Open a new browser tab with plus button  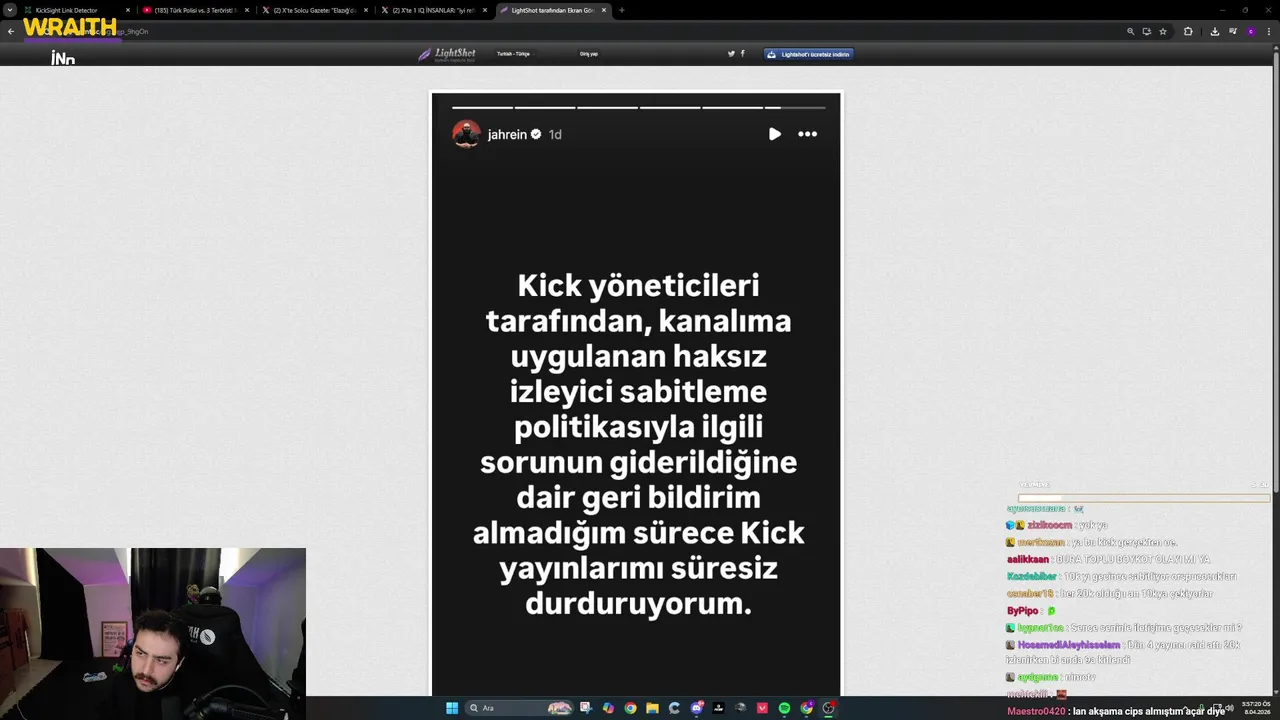click(x=622, y=10)
